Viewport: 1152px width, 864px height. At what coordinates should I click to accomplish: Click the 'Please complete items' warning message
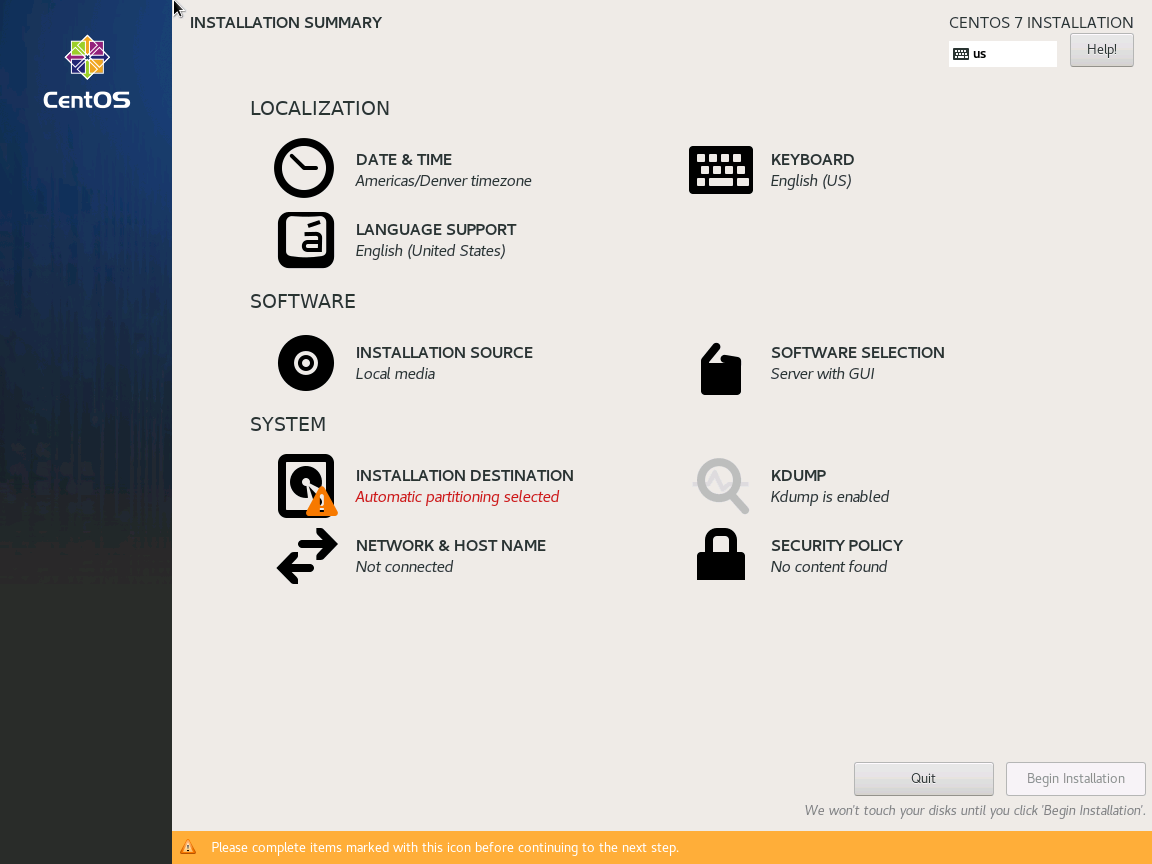(x=444, y=847)
